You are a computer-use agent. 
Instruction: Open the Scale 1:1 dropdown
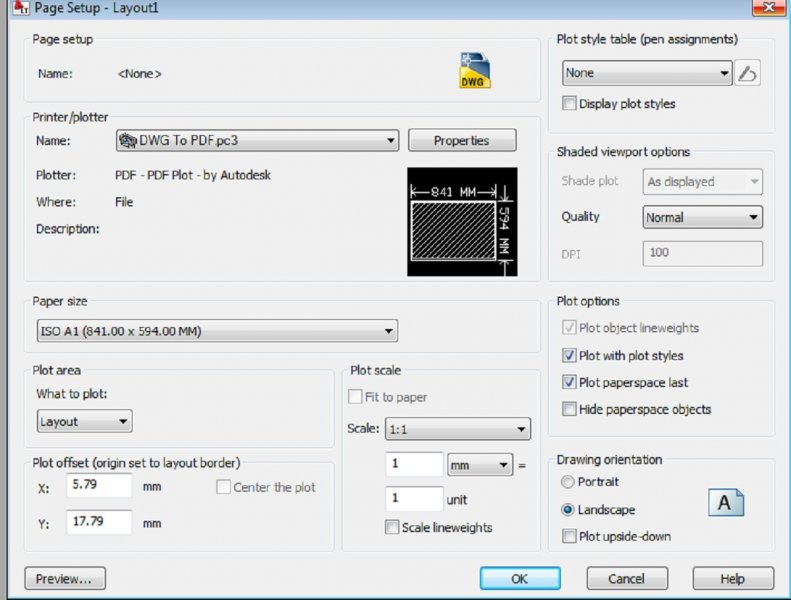458,429
